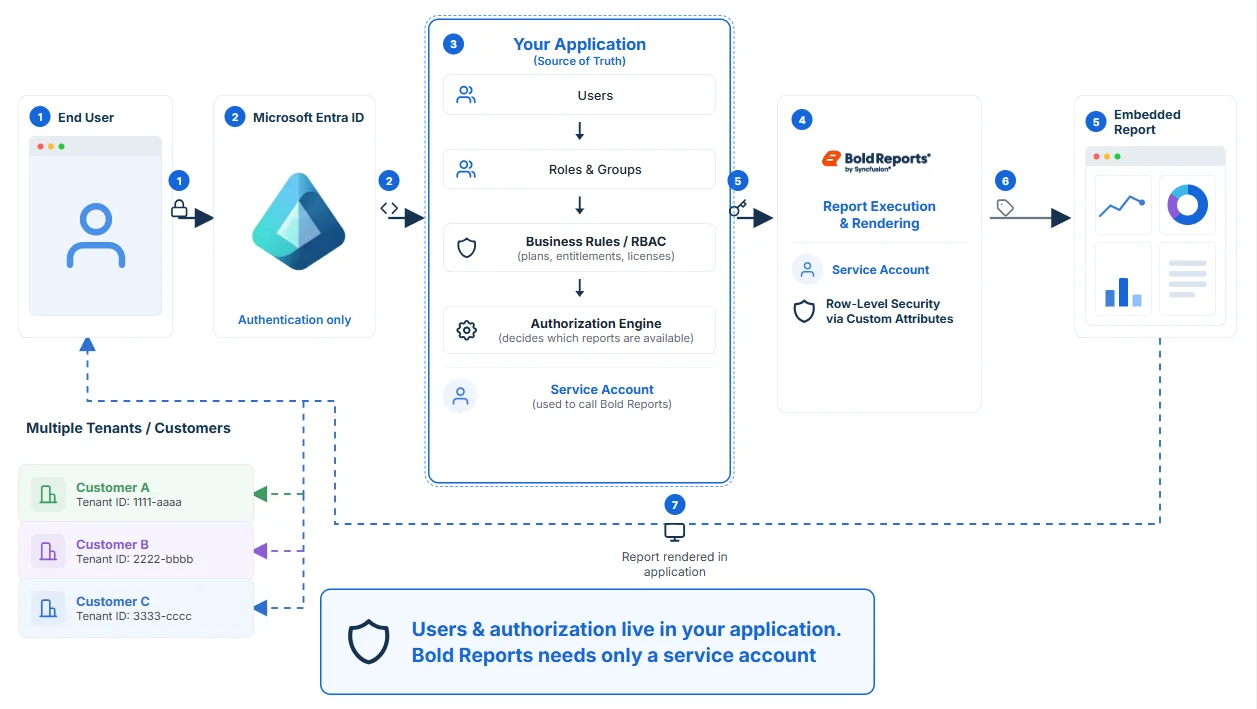Click the monitor icon above Report rendered
Screen dimensions: 1257x709
[x=675, y=532]
